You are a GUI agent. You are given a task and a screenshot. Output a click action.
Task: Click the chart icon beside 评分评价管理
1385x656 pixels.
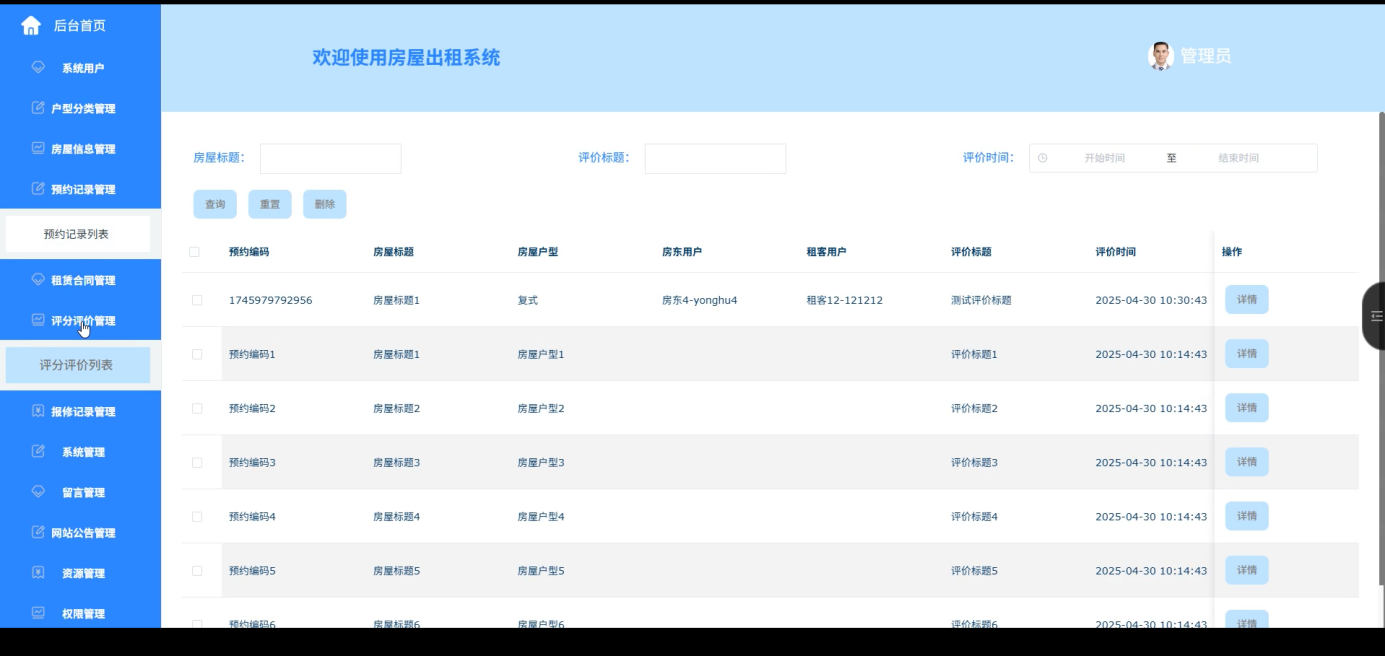38,320
